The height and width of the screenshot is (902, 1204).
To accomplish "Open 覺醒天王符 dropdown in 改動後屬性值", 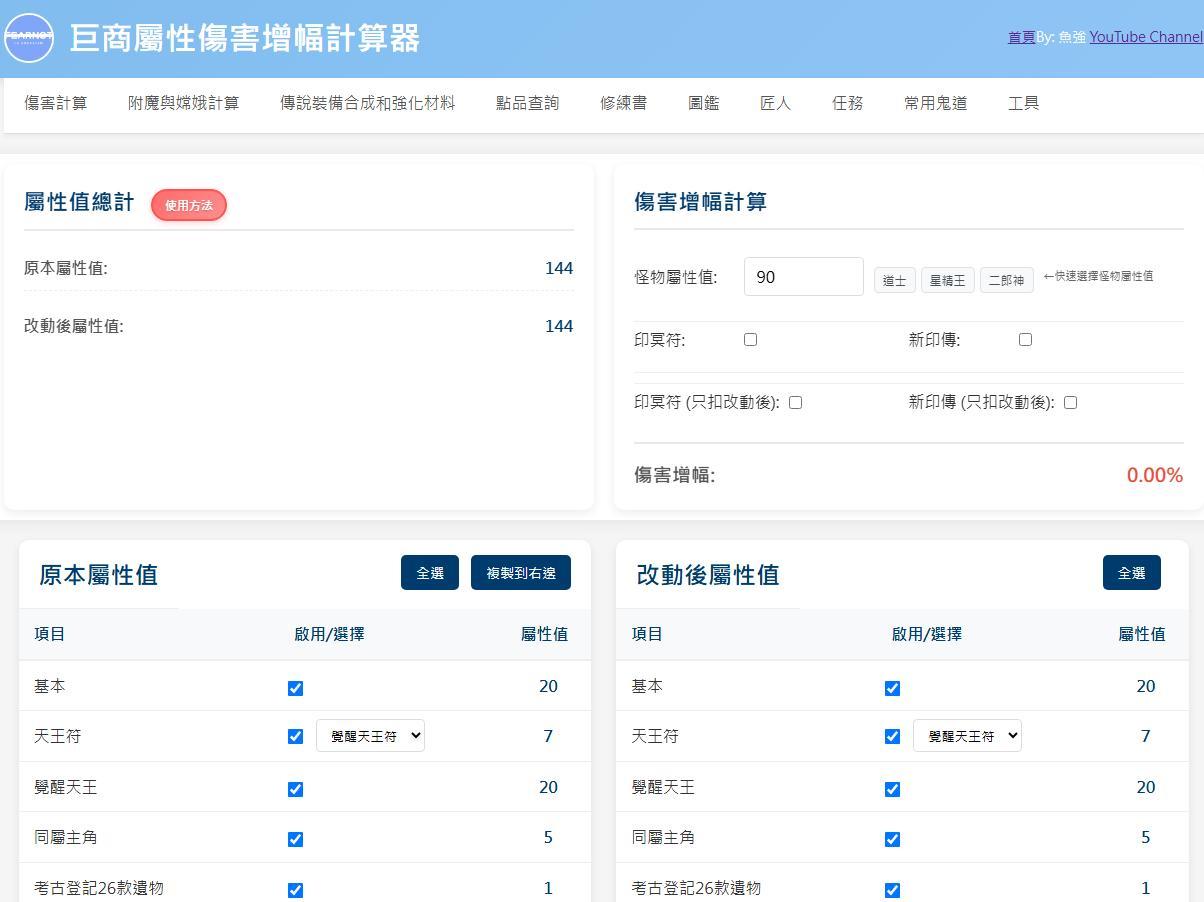I will coord(967,735).
